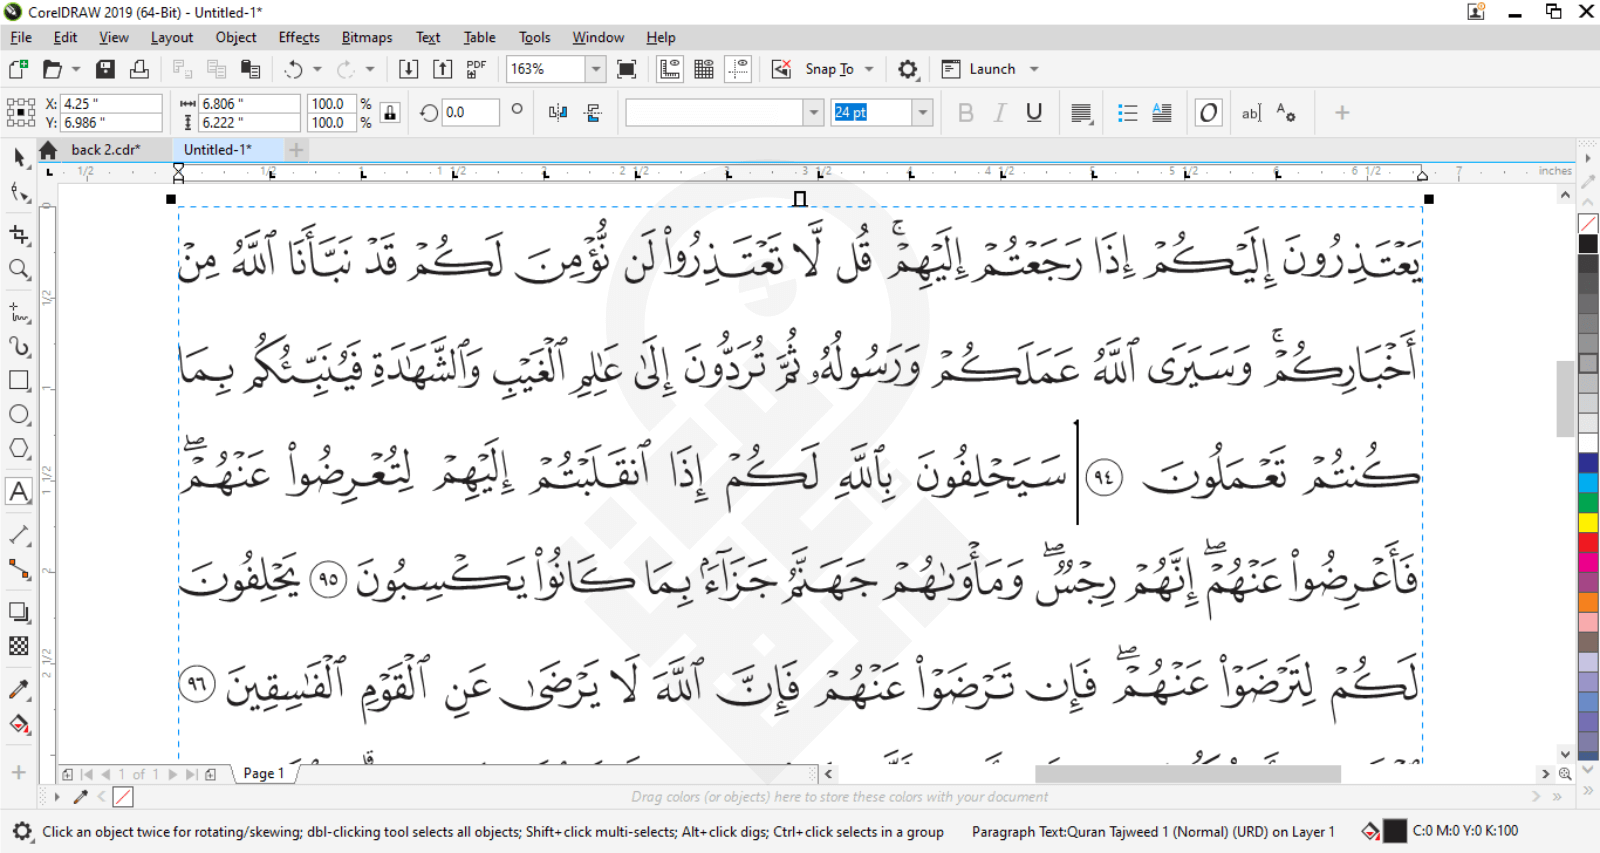1600x853 pixels.
Task: Open the Layout menu
Action: tap(172, 37)
